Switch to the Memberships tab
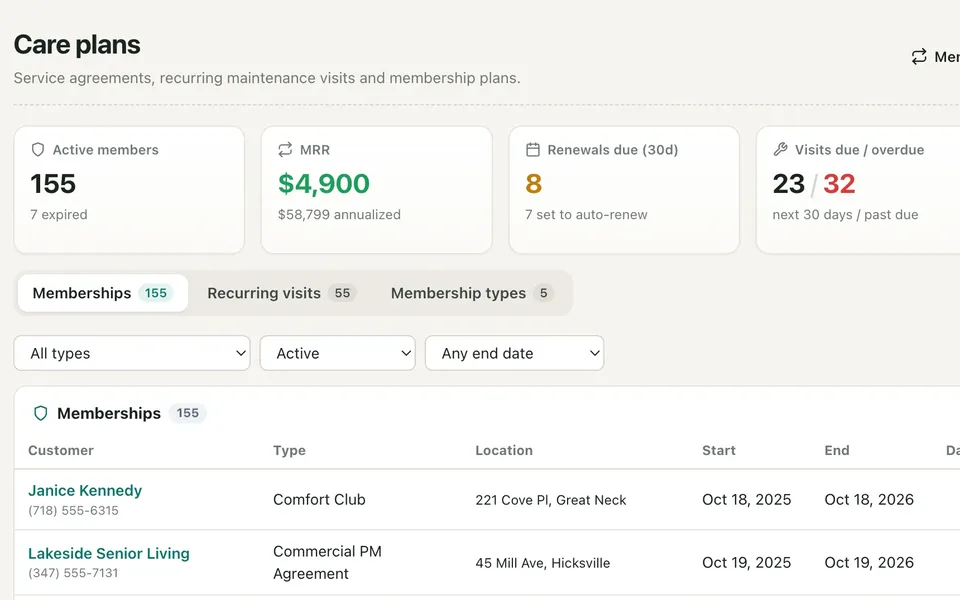The height and width of the screenshot is (600, 960). click(x=103, y=293)
